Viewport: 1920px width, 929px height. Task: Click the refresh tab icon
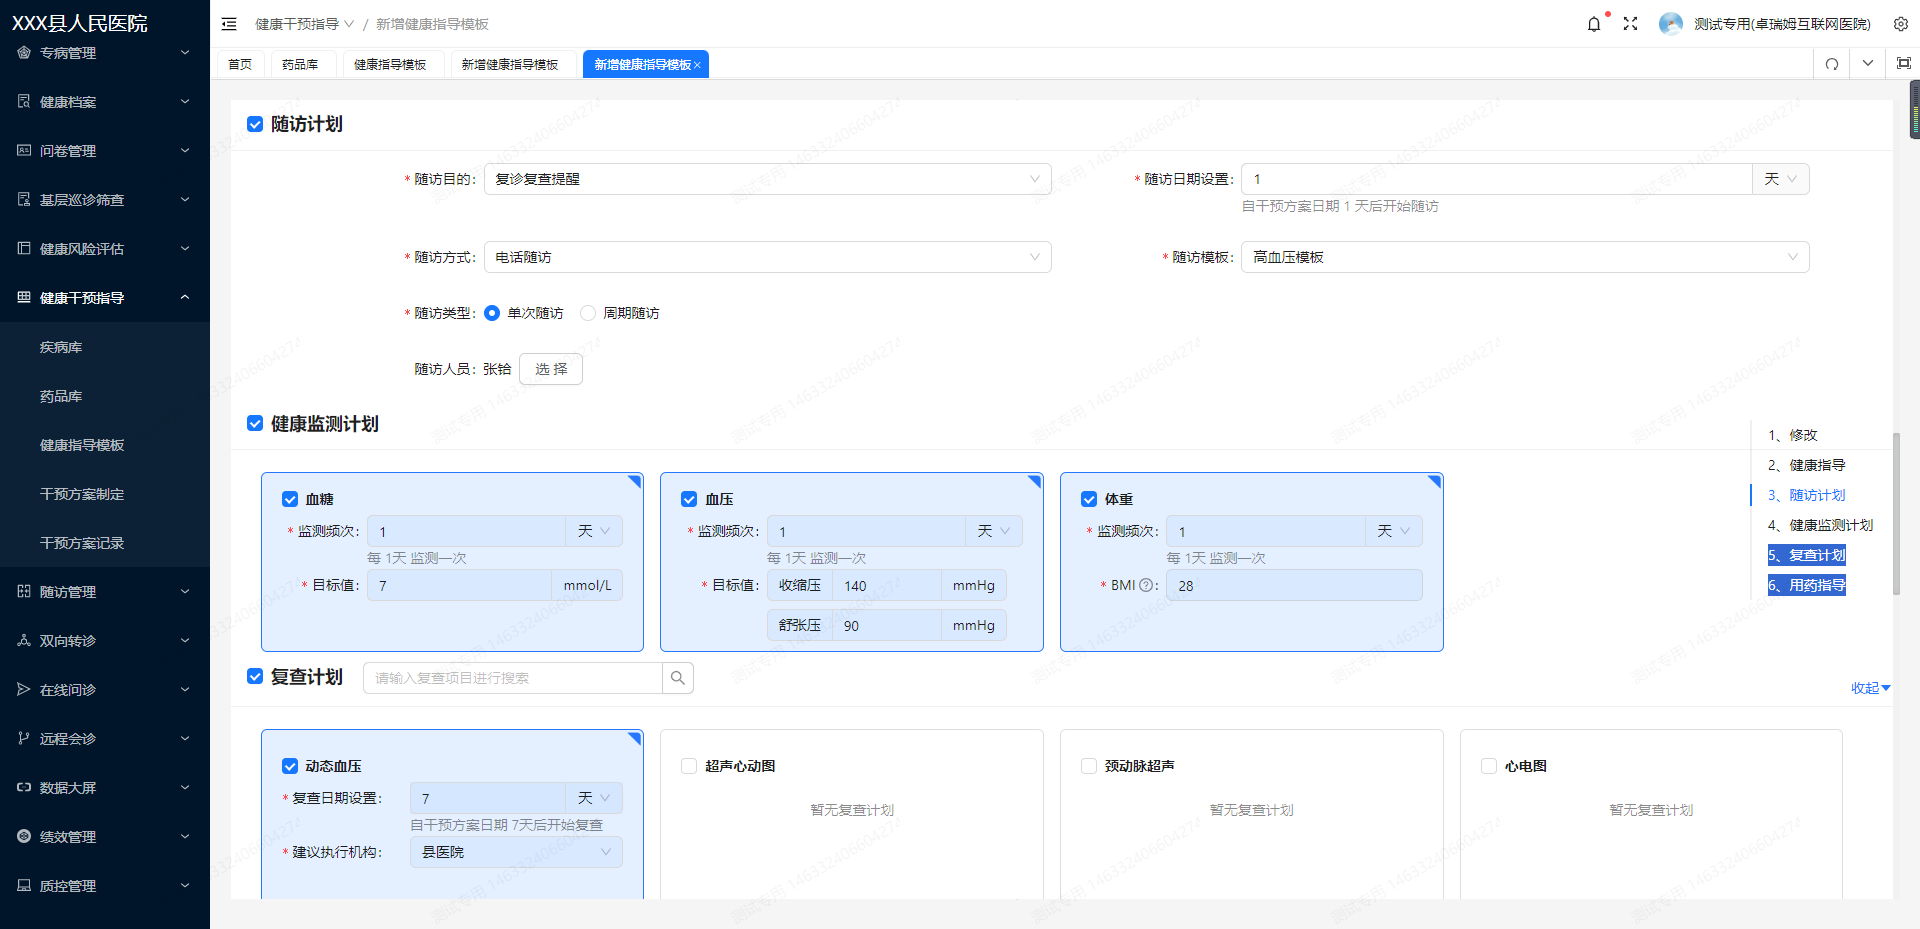(1831, 64)
